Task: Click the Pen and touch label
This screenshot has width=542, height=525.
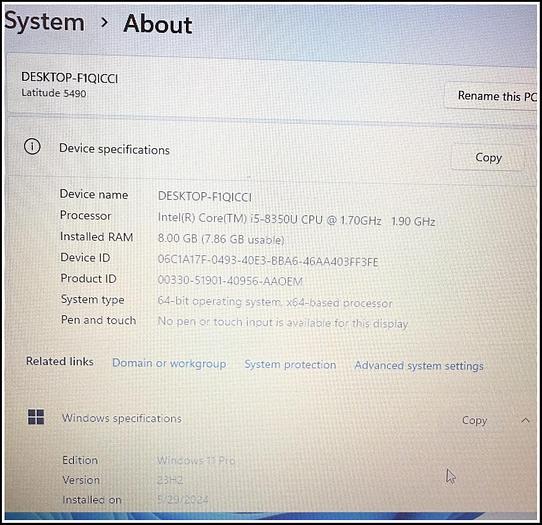Action: tap(98, 320)
